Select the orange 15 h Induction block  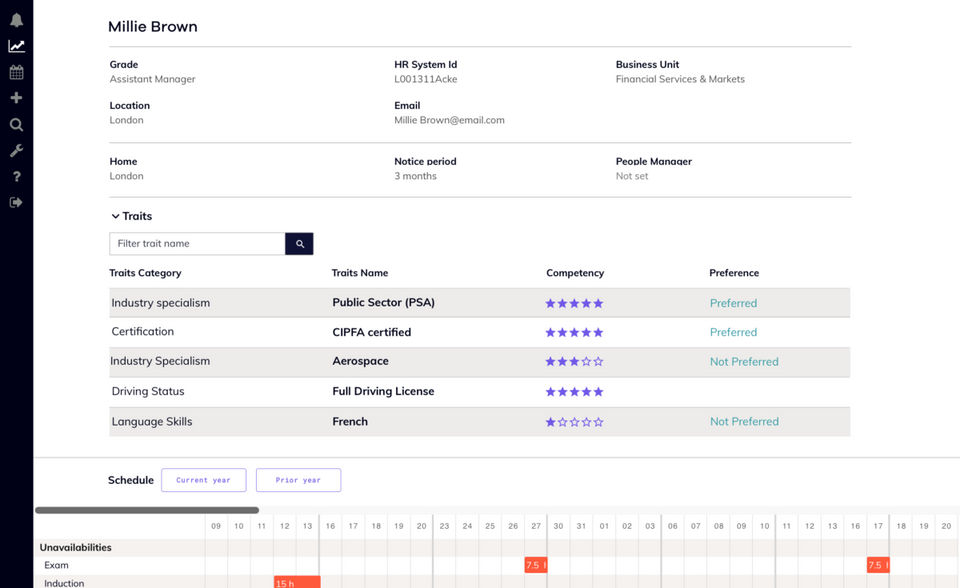(x=297, y=583)
